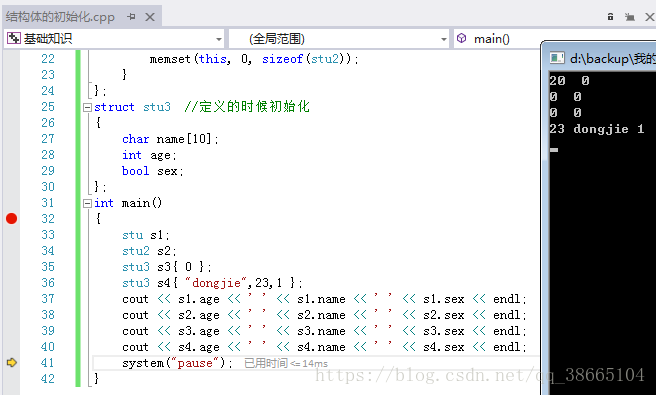Click the 已用时间 <=14ms perf tip

[286, 363]
